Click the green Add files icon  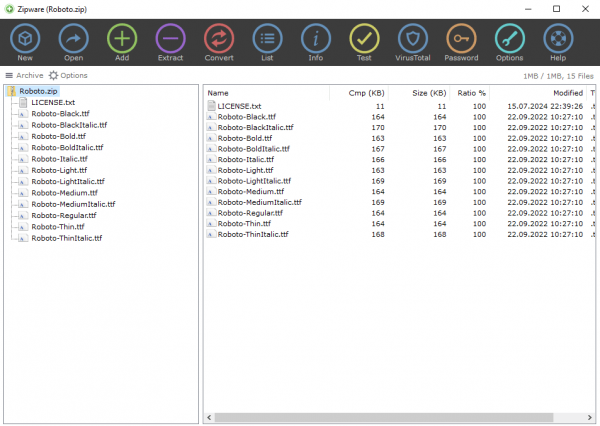122,39
